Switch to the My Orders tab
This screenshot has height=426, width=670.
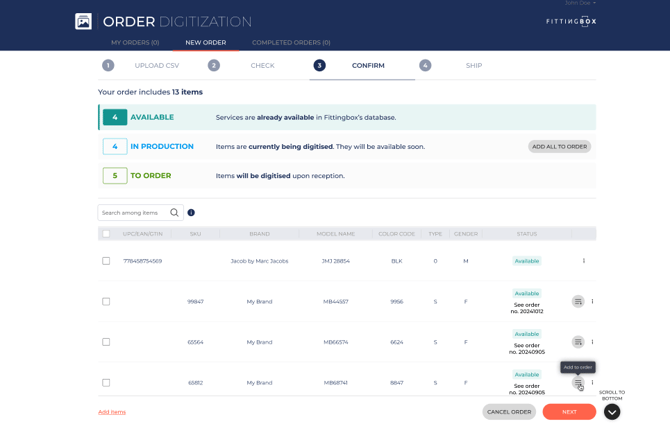point(135,43)
